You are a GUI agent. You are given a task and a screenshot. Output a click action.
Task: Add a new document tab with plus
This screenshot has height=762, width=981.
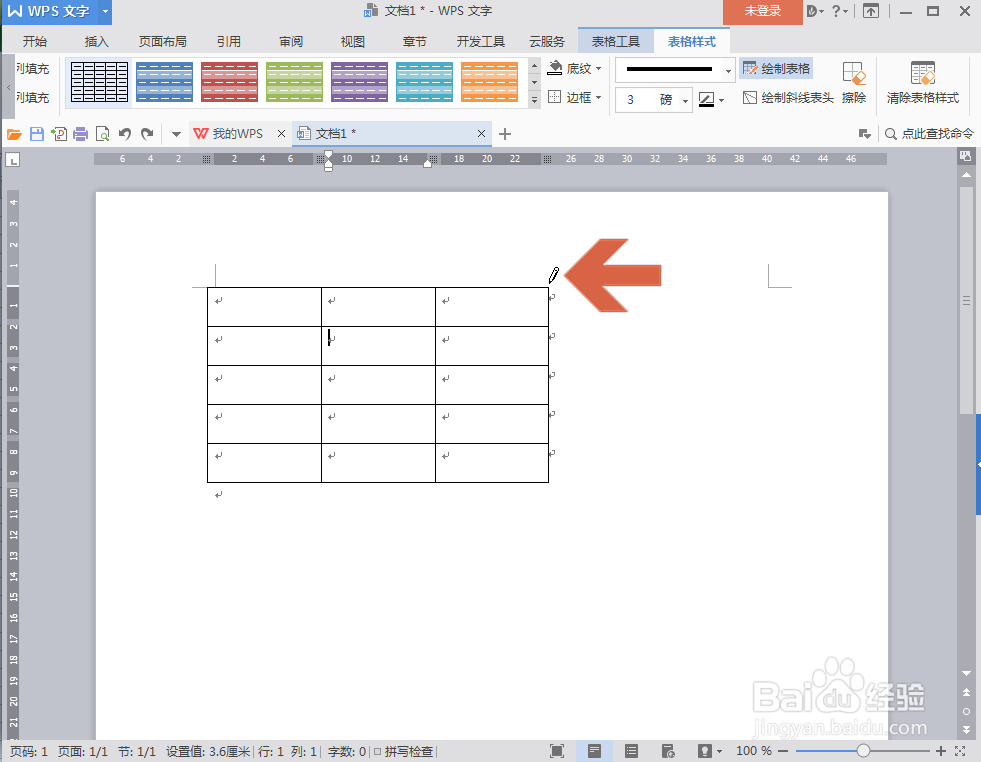click(505, 134)
